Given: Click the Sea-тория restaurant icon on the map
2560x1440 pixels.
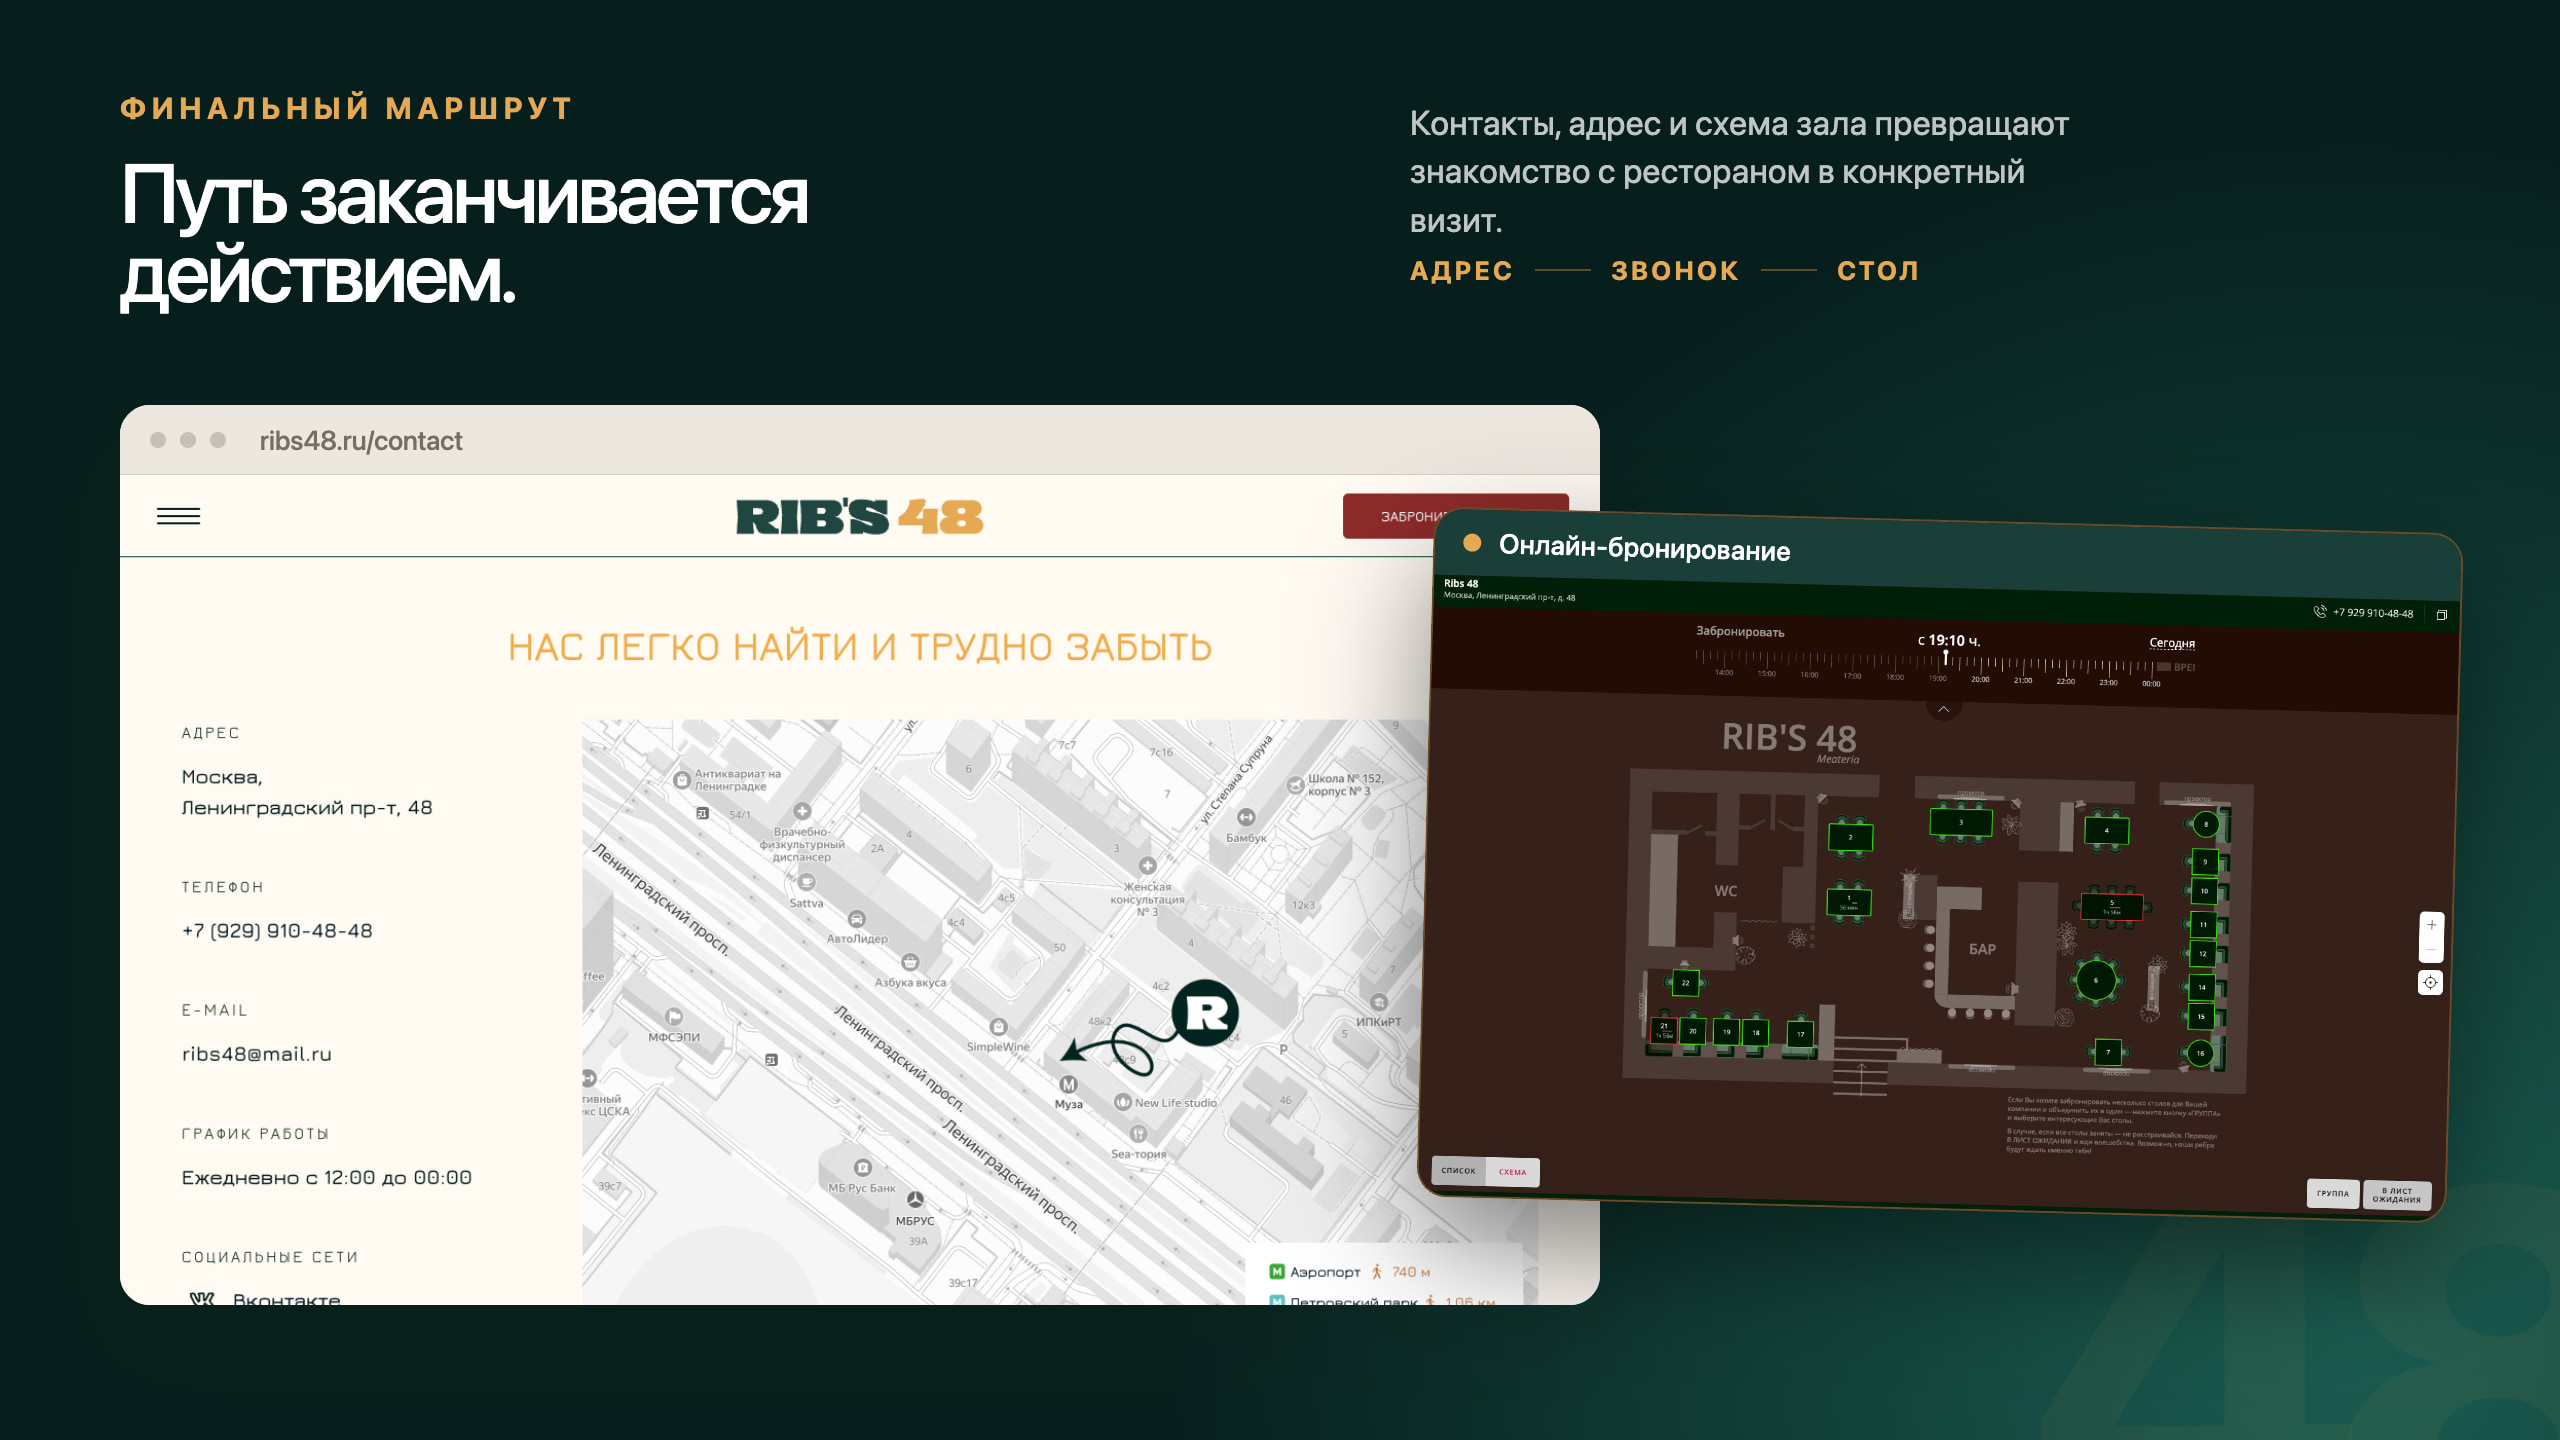Looking at the screenshot, I should 1138,1133.
